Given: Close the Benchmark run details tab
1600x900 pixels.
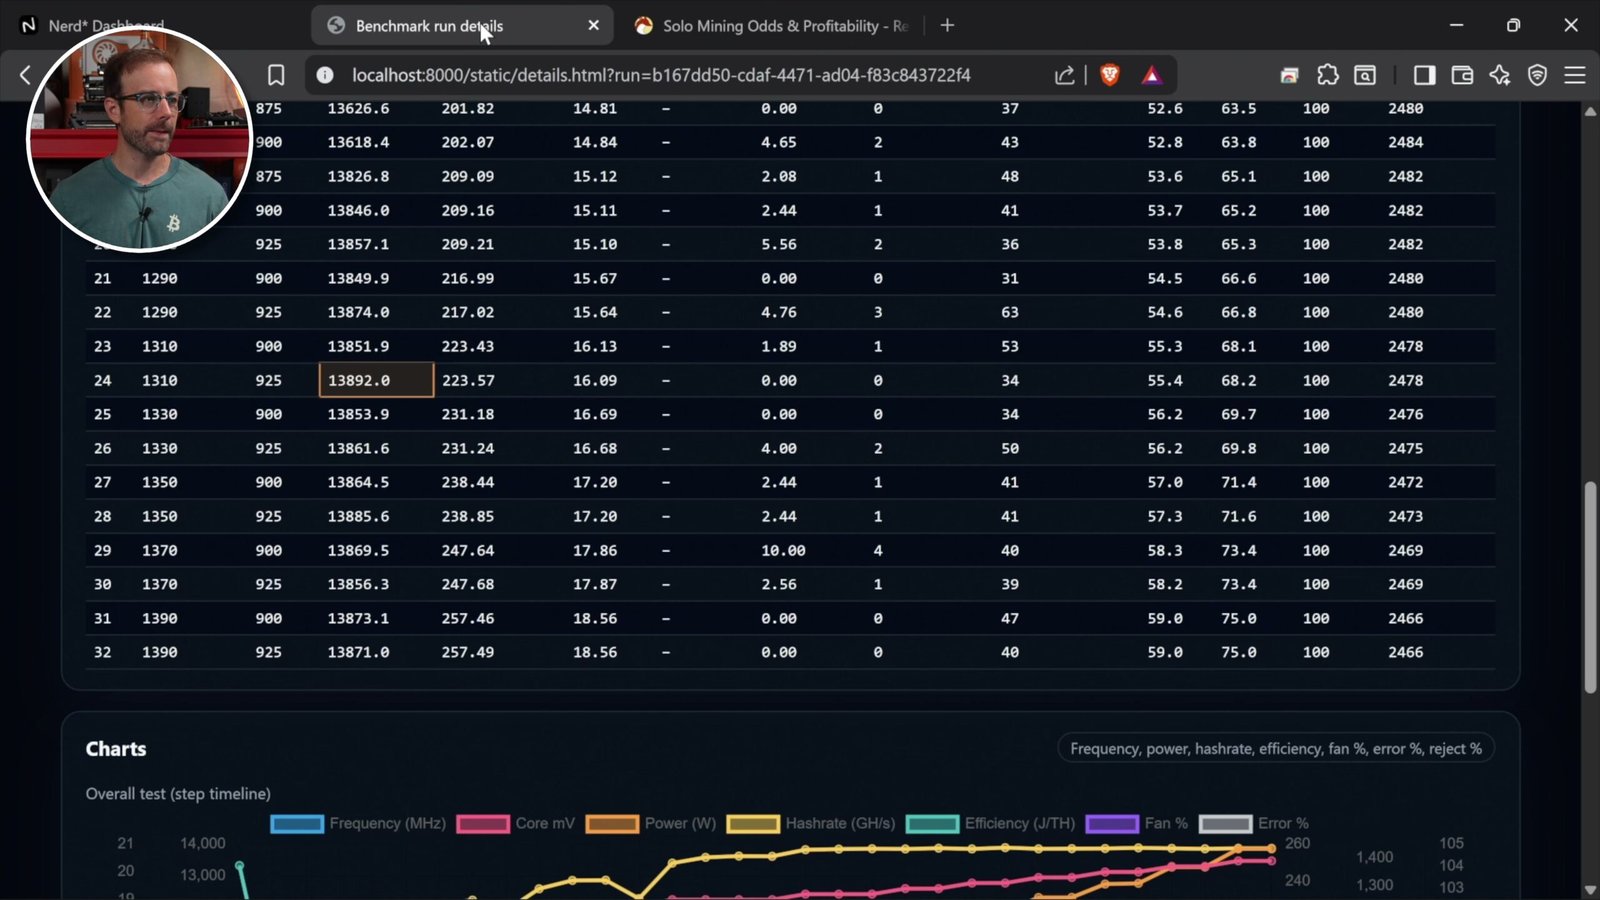Looking at the screenshot, I should pyautogui.click(x=593, y=25).
